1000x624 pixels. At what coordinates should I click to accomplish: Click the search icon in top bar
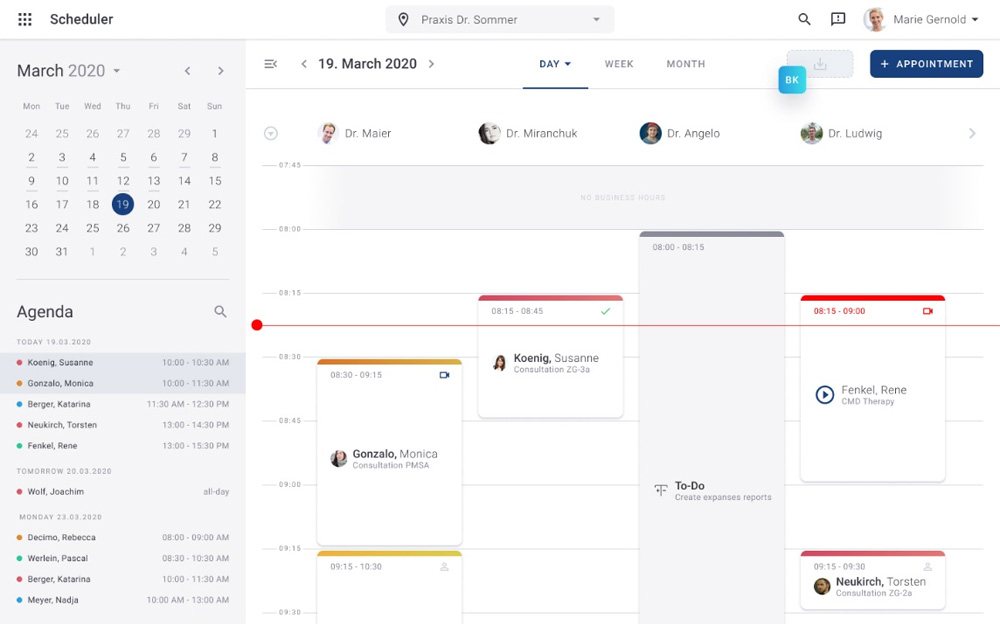[804, 19]
